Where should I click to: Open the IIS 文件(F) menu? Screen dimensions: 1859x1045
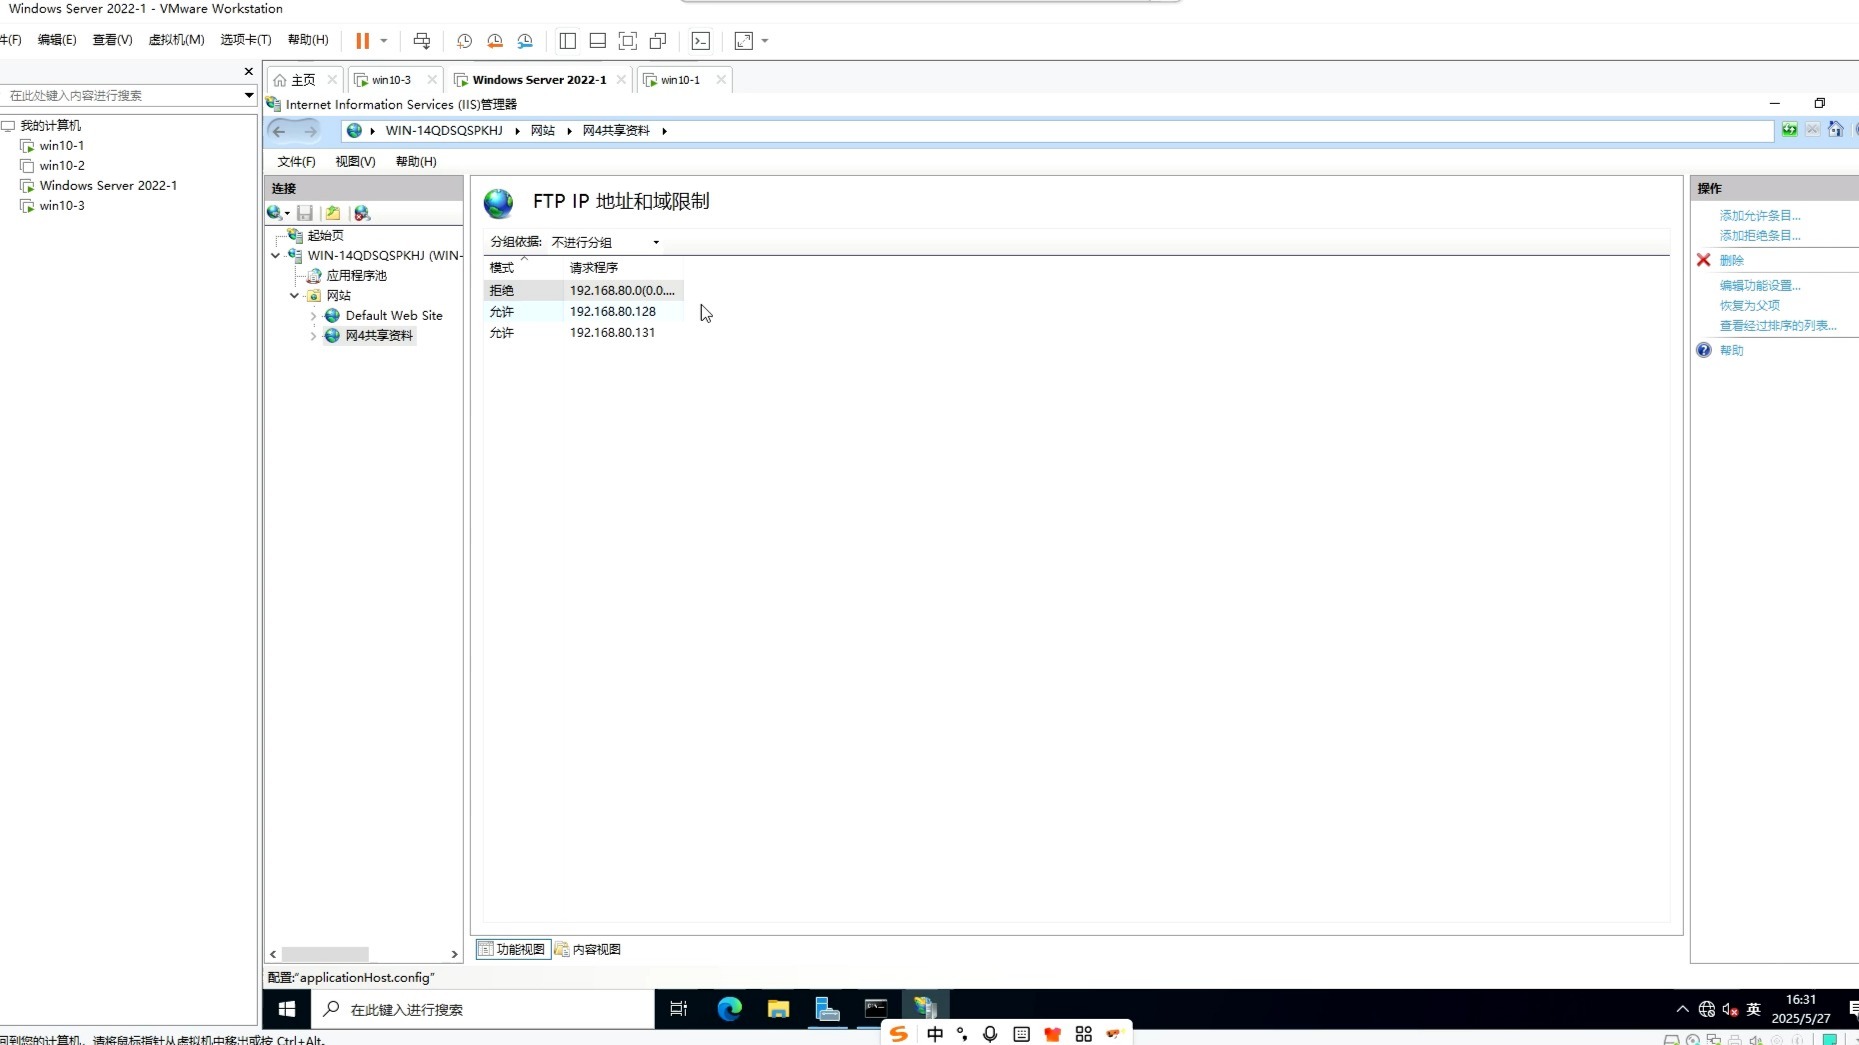[296, 161]
